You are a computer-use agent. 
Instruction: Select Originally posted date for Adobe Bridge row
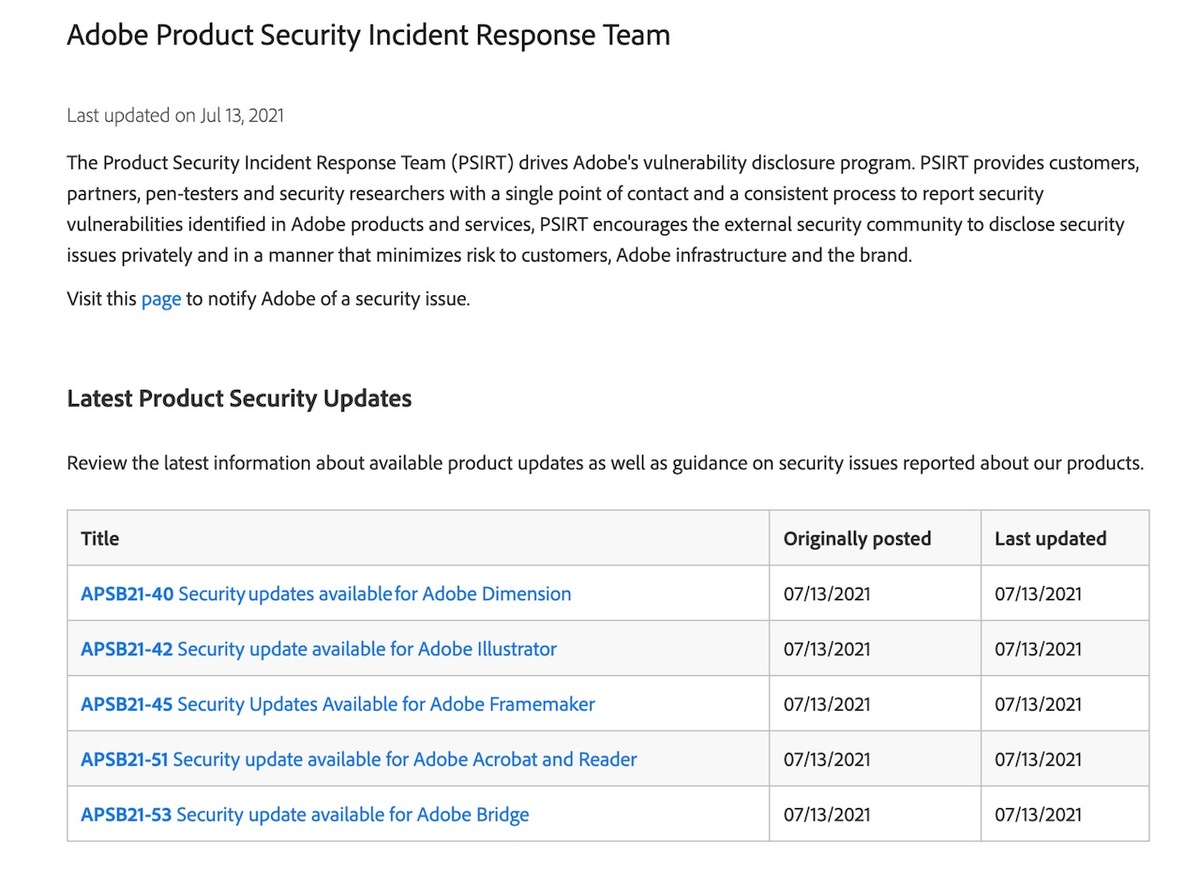pyautogui.click(x=827, y=814)
